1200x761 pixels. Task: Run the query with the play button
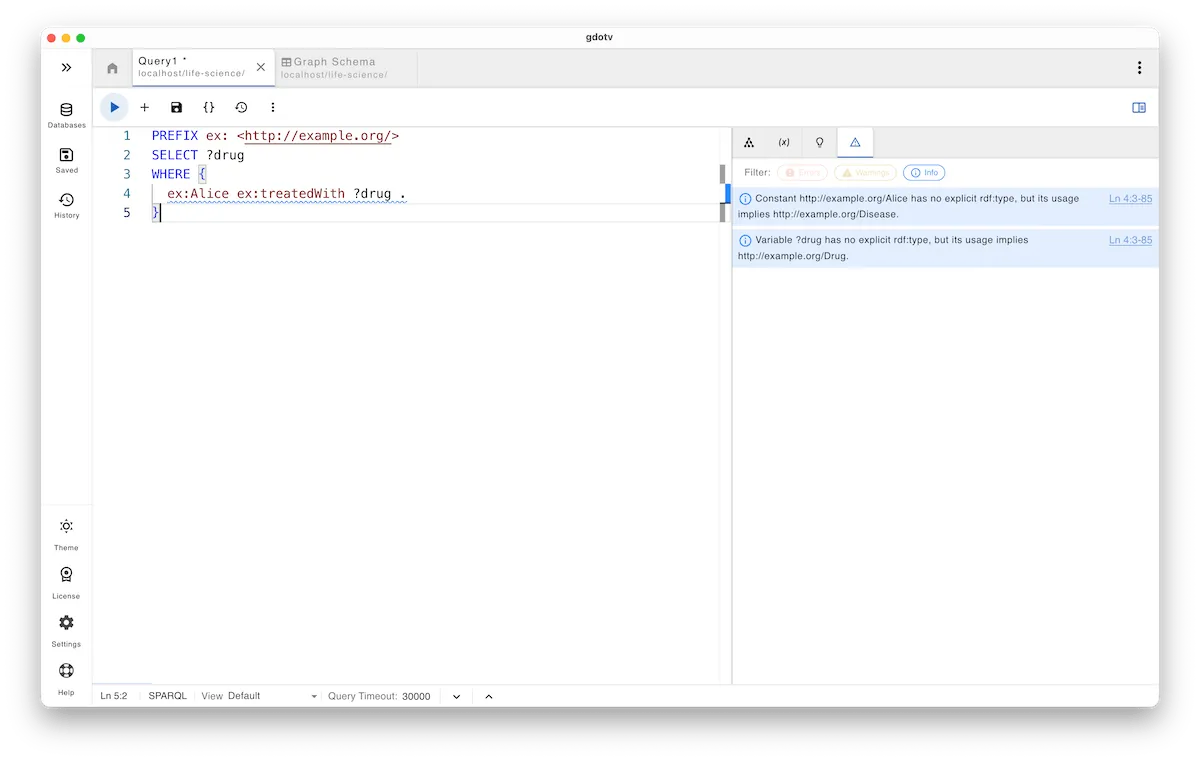[114, 107]
